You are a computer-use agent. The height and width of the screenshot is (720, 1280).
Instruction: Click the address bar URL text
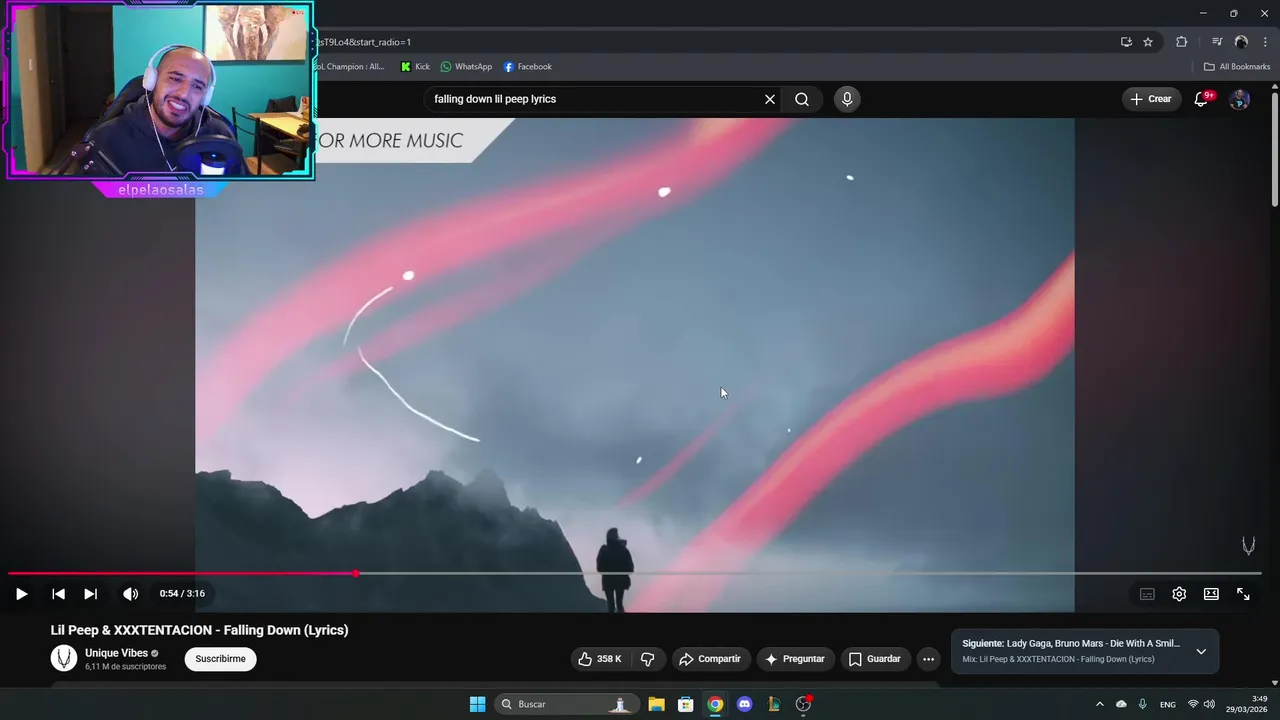click(365, 42)
